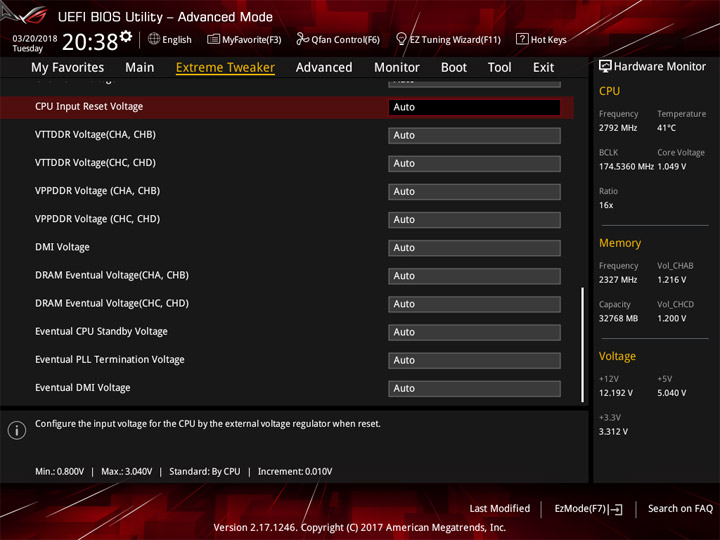Select CPU Input Reset Voltage label

[x=89, y=107]
